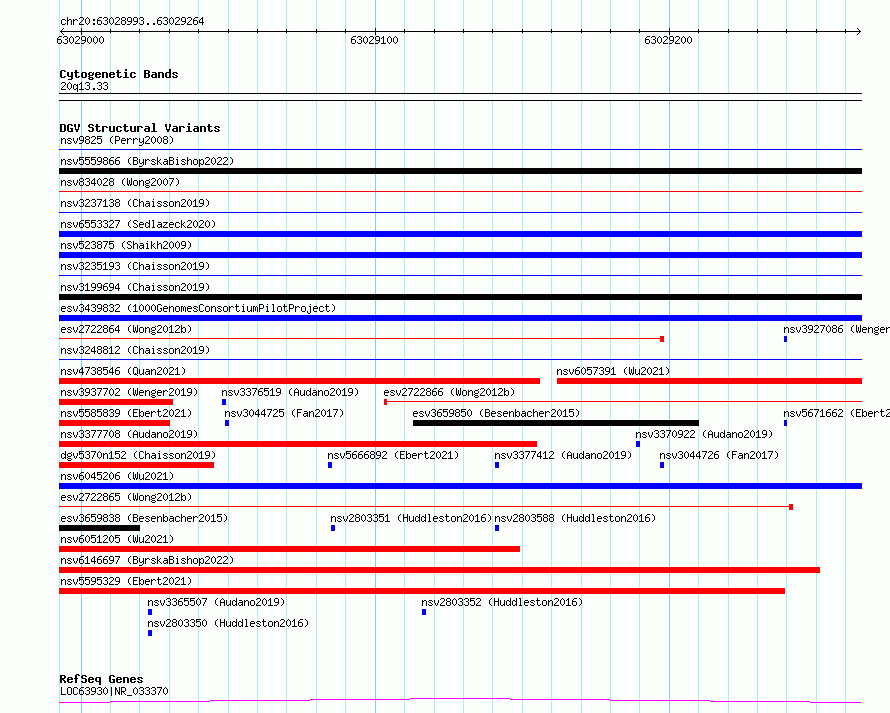Image resolution: width=890 pixels, height=713 pixels.
Task: Open nsv523875 (Shaikh2009) variant label
Action: tap(126, 245)
